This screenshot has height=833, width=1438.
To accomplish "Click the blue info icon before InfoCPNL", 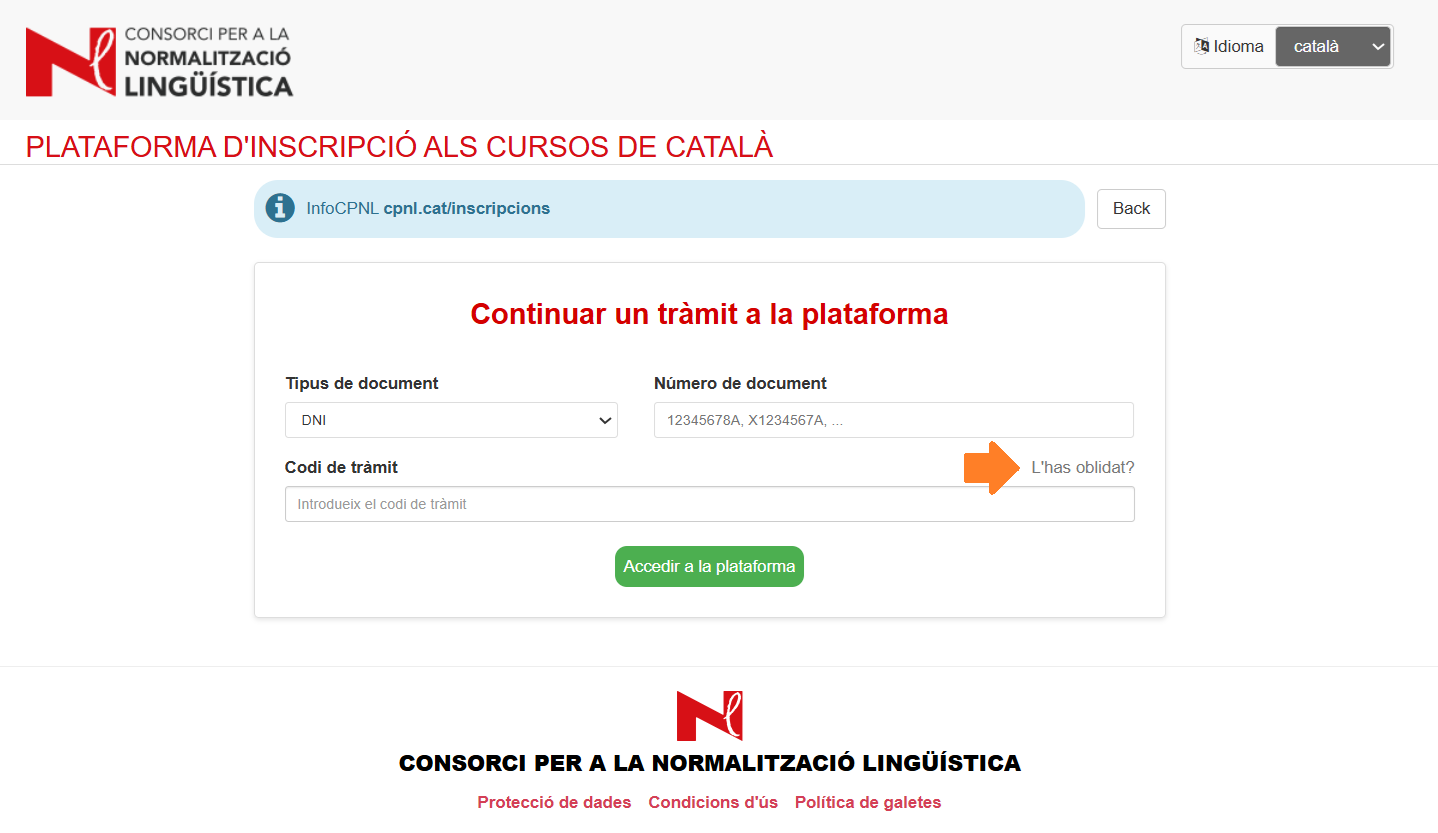I will [280, 208].
